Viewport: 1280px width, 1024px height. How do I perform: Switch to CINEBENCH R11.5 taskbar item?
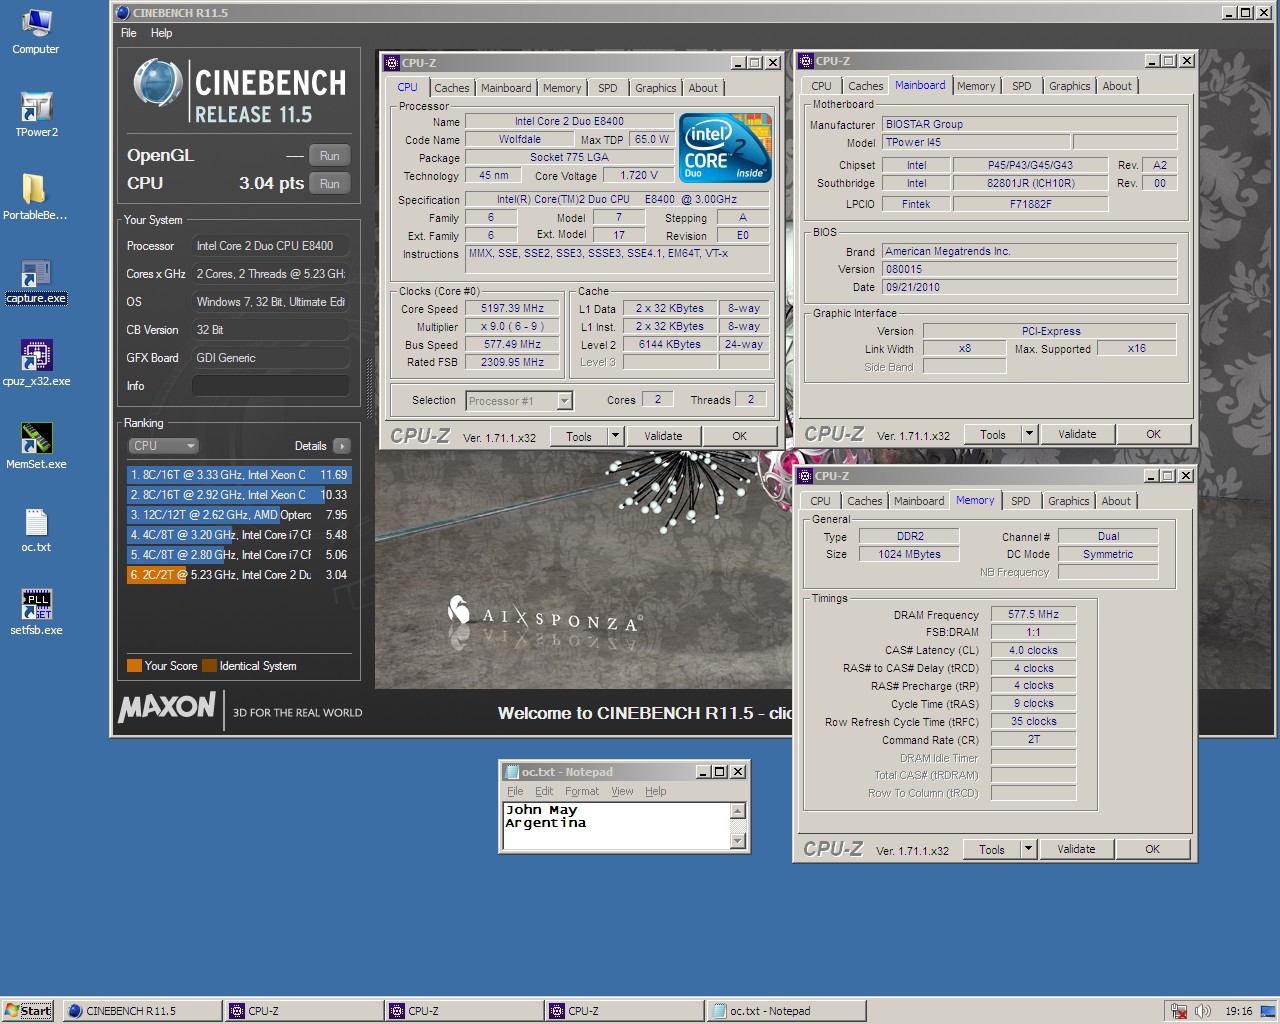pos(142,1011)
